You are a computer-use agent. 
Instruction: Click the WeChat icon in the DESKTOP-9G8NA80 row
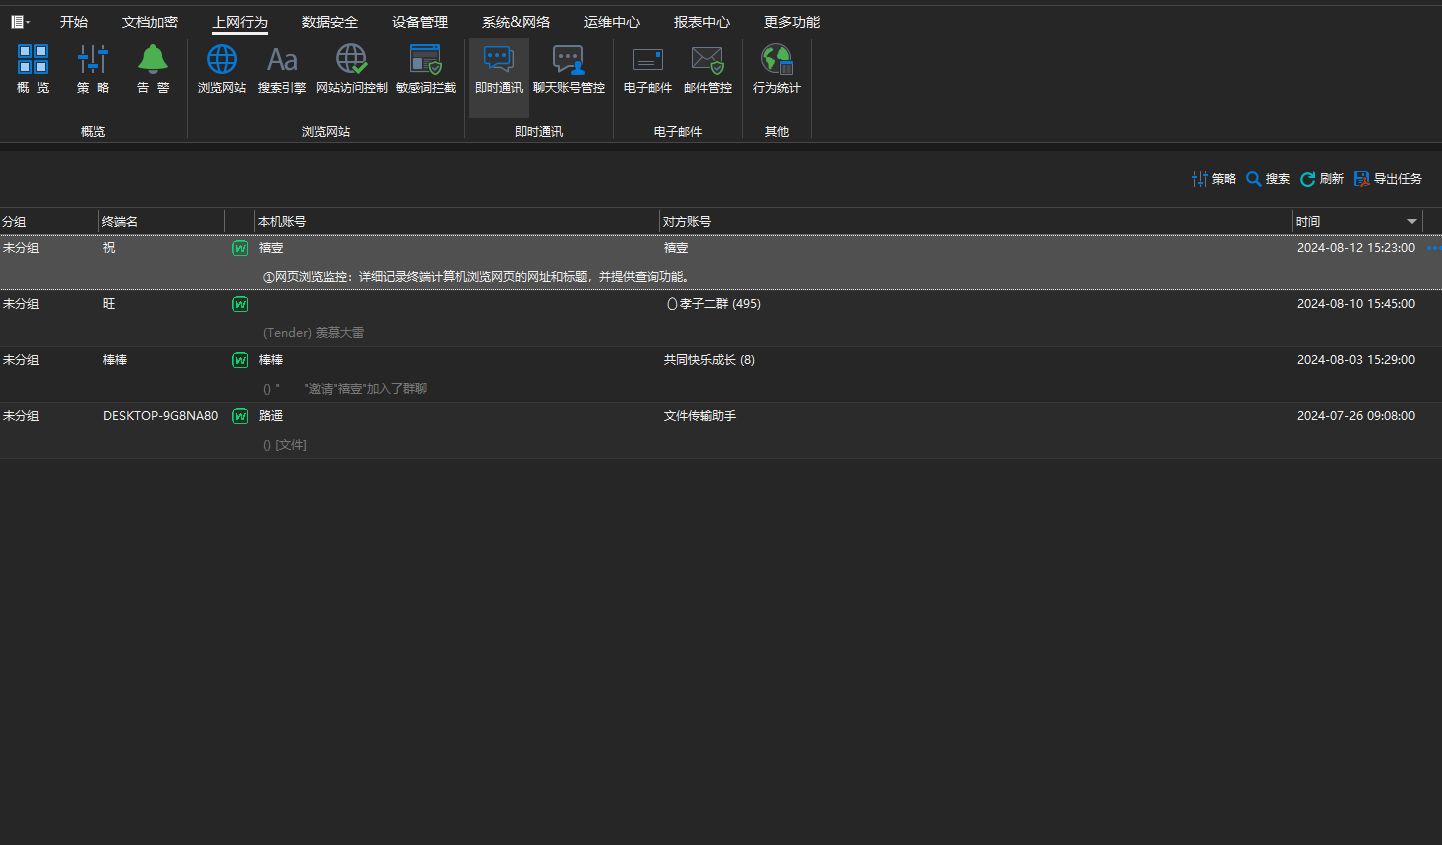[x=240, y=416]
